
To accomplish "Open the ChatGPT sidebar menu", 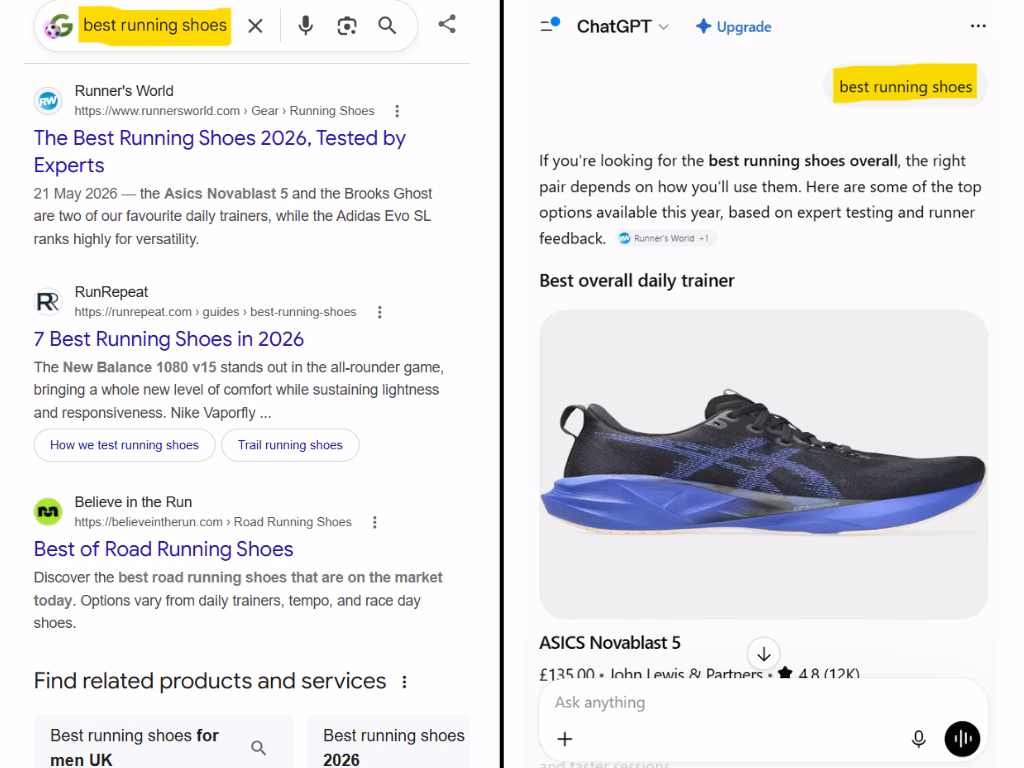I will pyautogui.click(x=550, y=25).
